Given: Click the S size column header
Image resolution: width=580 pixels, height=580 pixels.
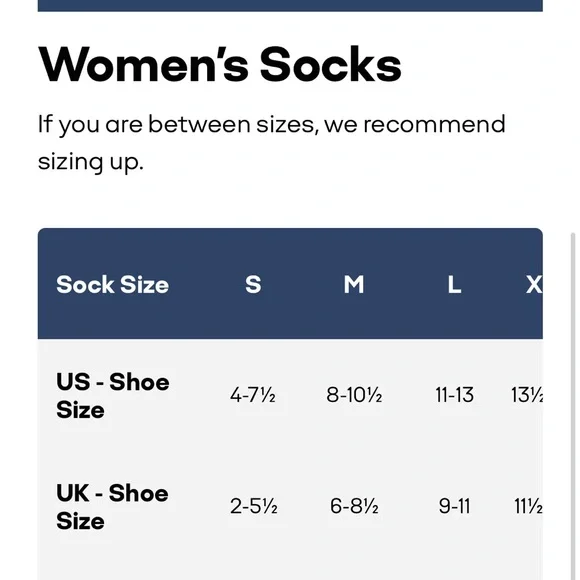Looking at the screenshot, I should (253, 284).
